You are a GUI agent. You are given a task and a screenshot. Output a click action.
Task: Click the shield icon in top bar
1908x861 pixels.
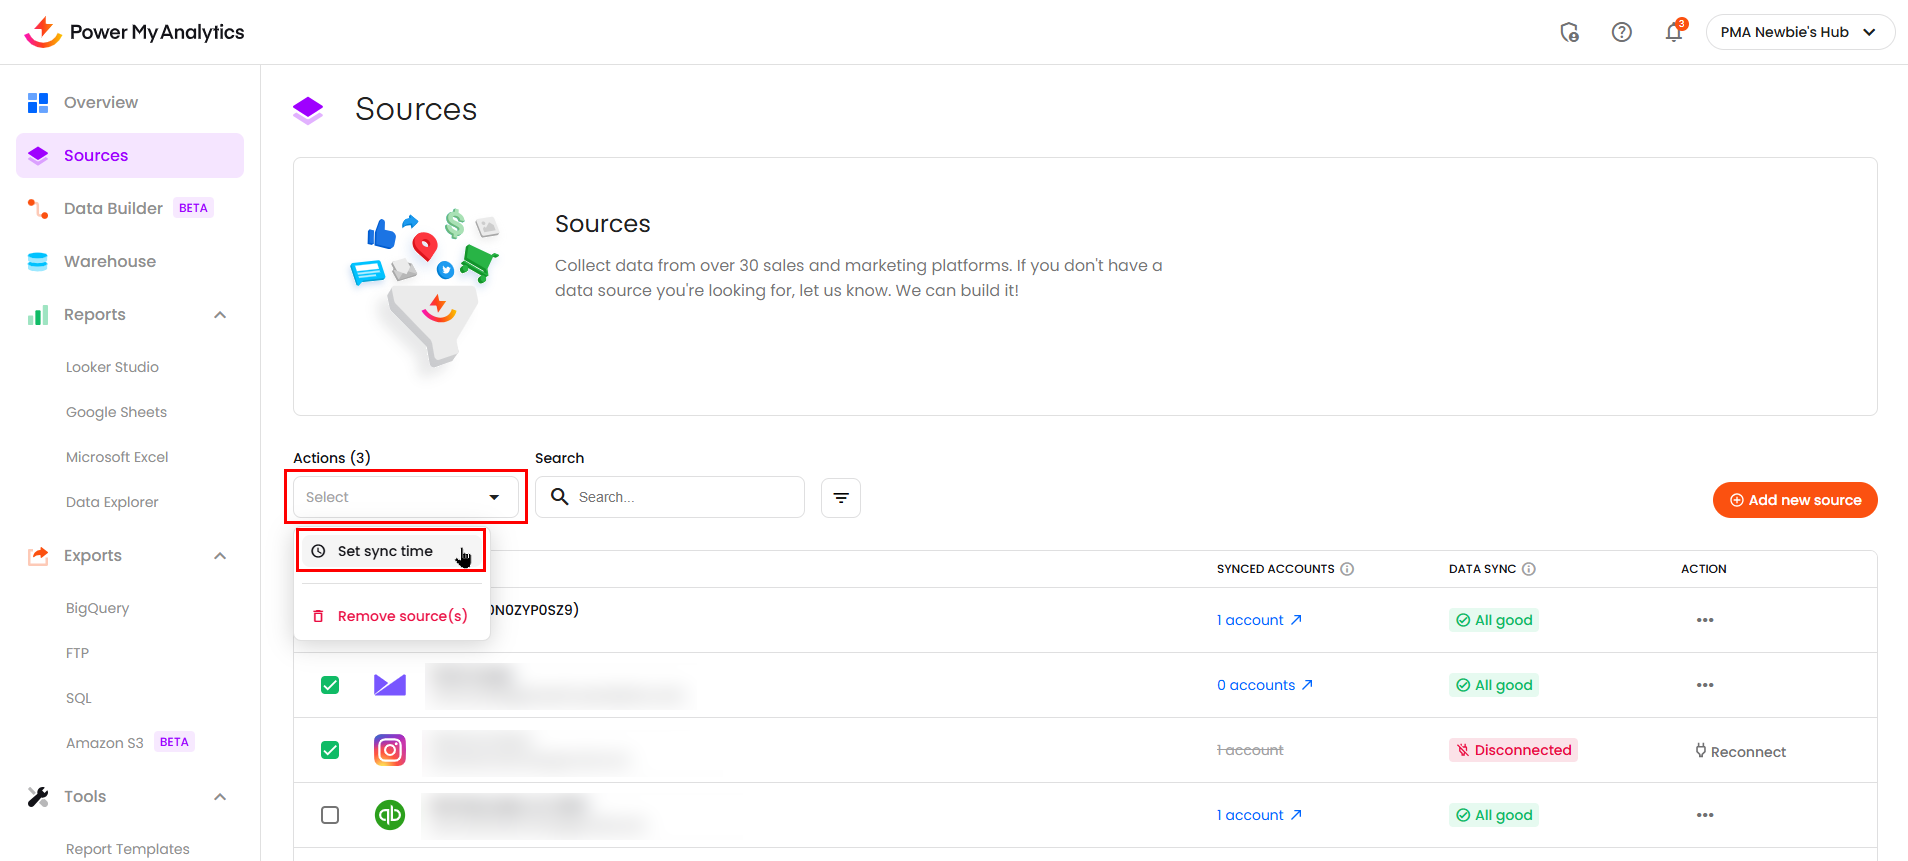coord(1569,32)
